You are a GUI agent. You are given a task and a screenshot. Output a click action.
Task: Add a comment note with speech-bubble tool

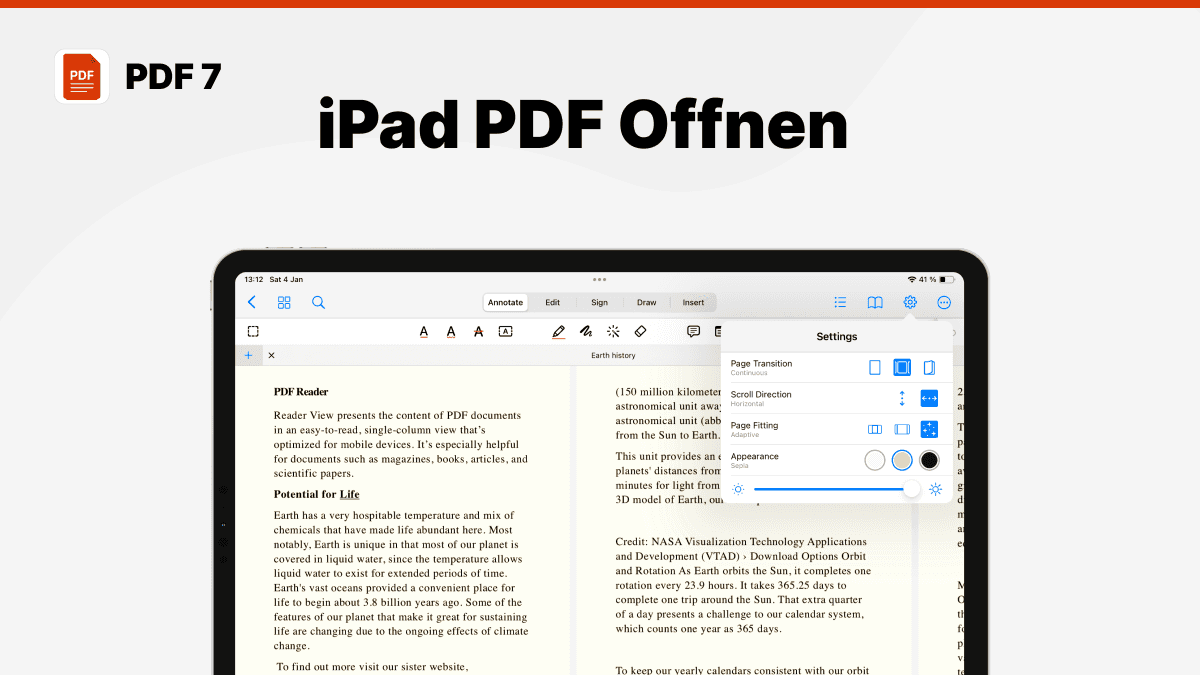(x=693, y=331)
